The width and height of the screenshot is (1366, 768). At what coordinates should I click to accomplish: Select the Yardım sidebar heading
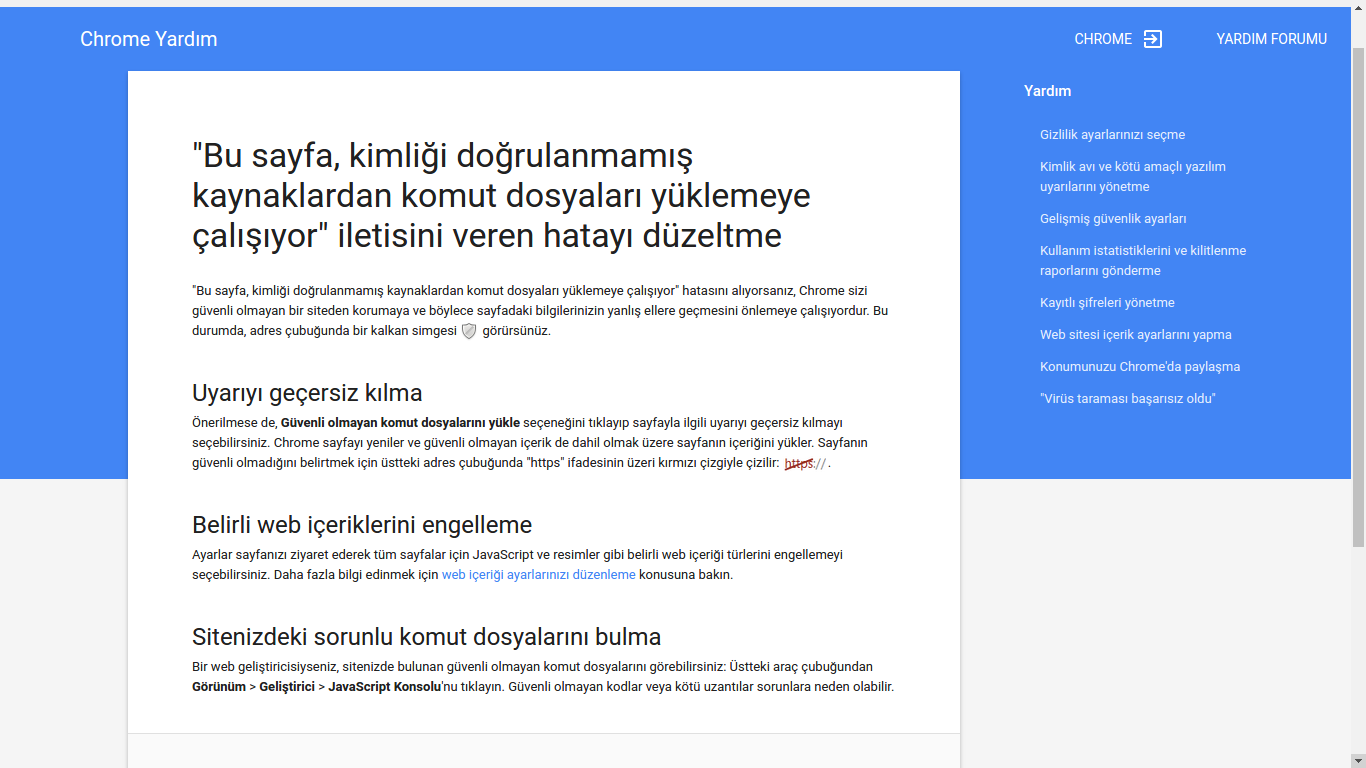click(x=1047, y=91)
